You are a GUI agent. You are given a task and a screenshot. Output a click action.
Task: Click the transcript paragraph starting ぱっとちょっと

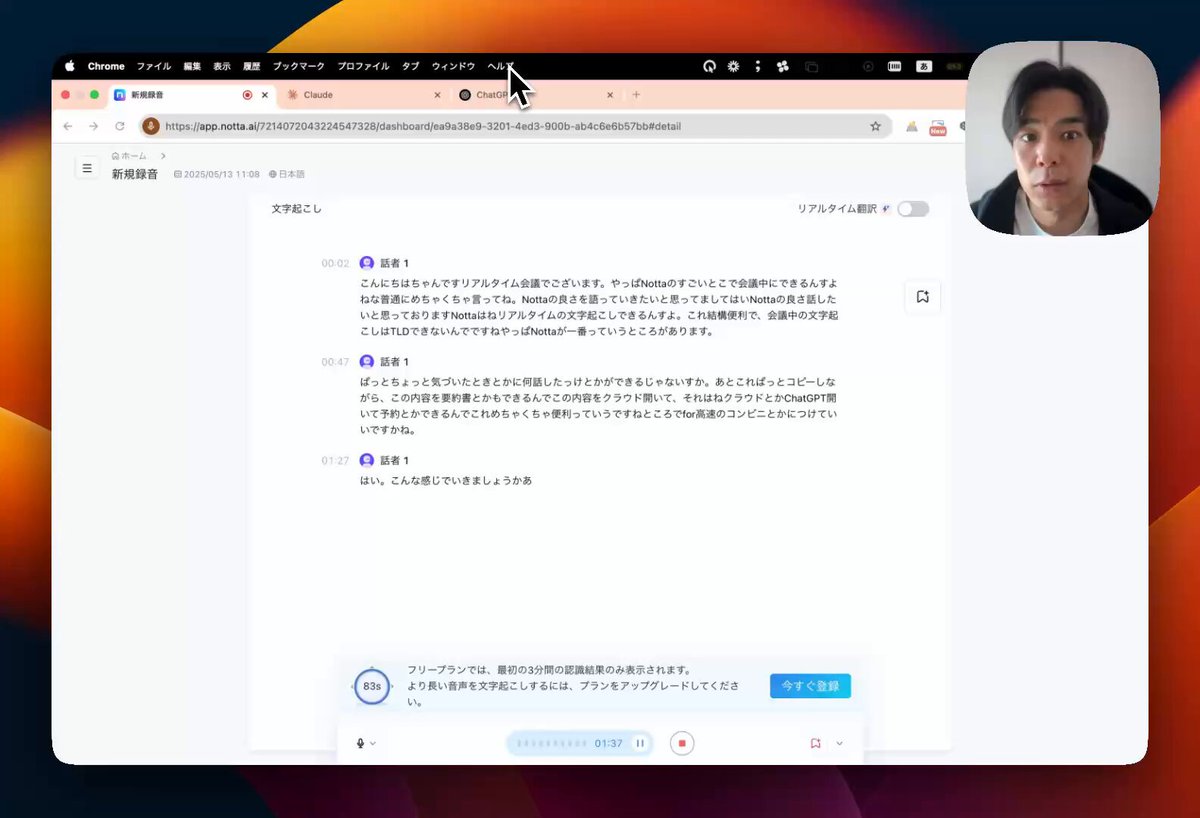599,406
